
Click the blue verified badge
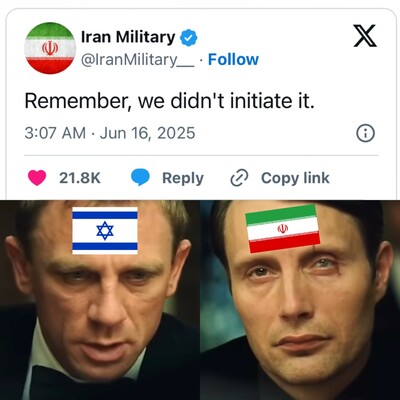[x=189, y=38]
